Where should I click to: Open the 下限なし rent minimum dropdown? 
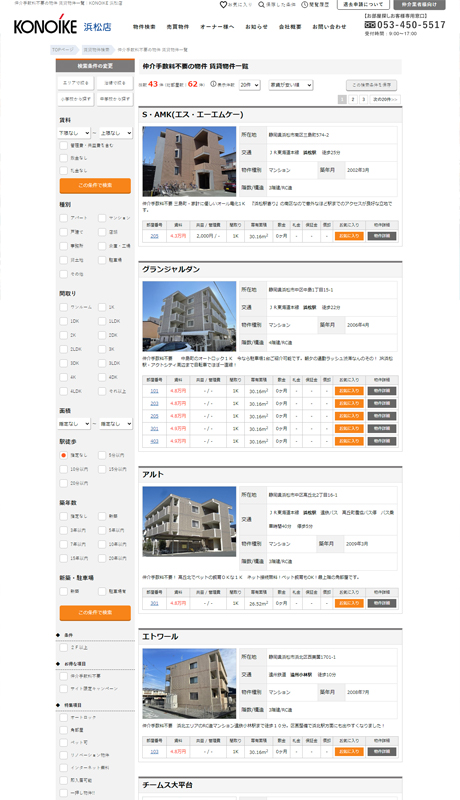(74, 133)
